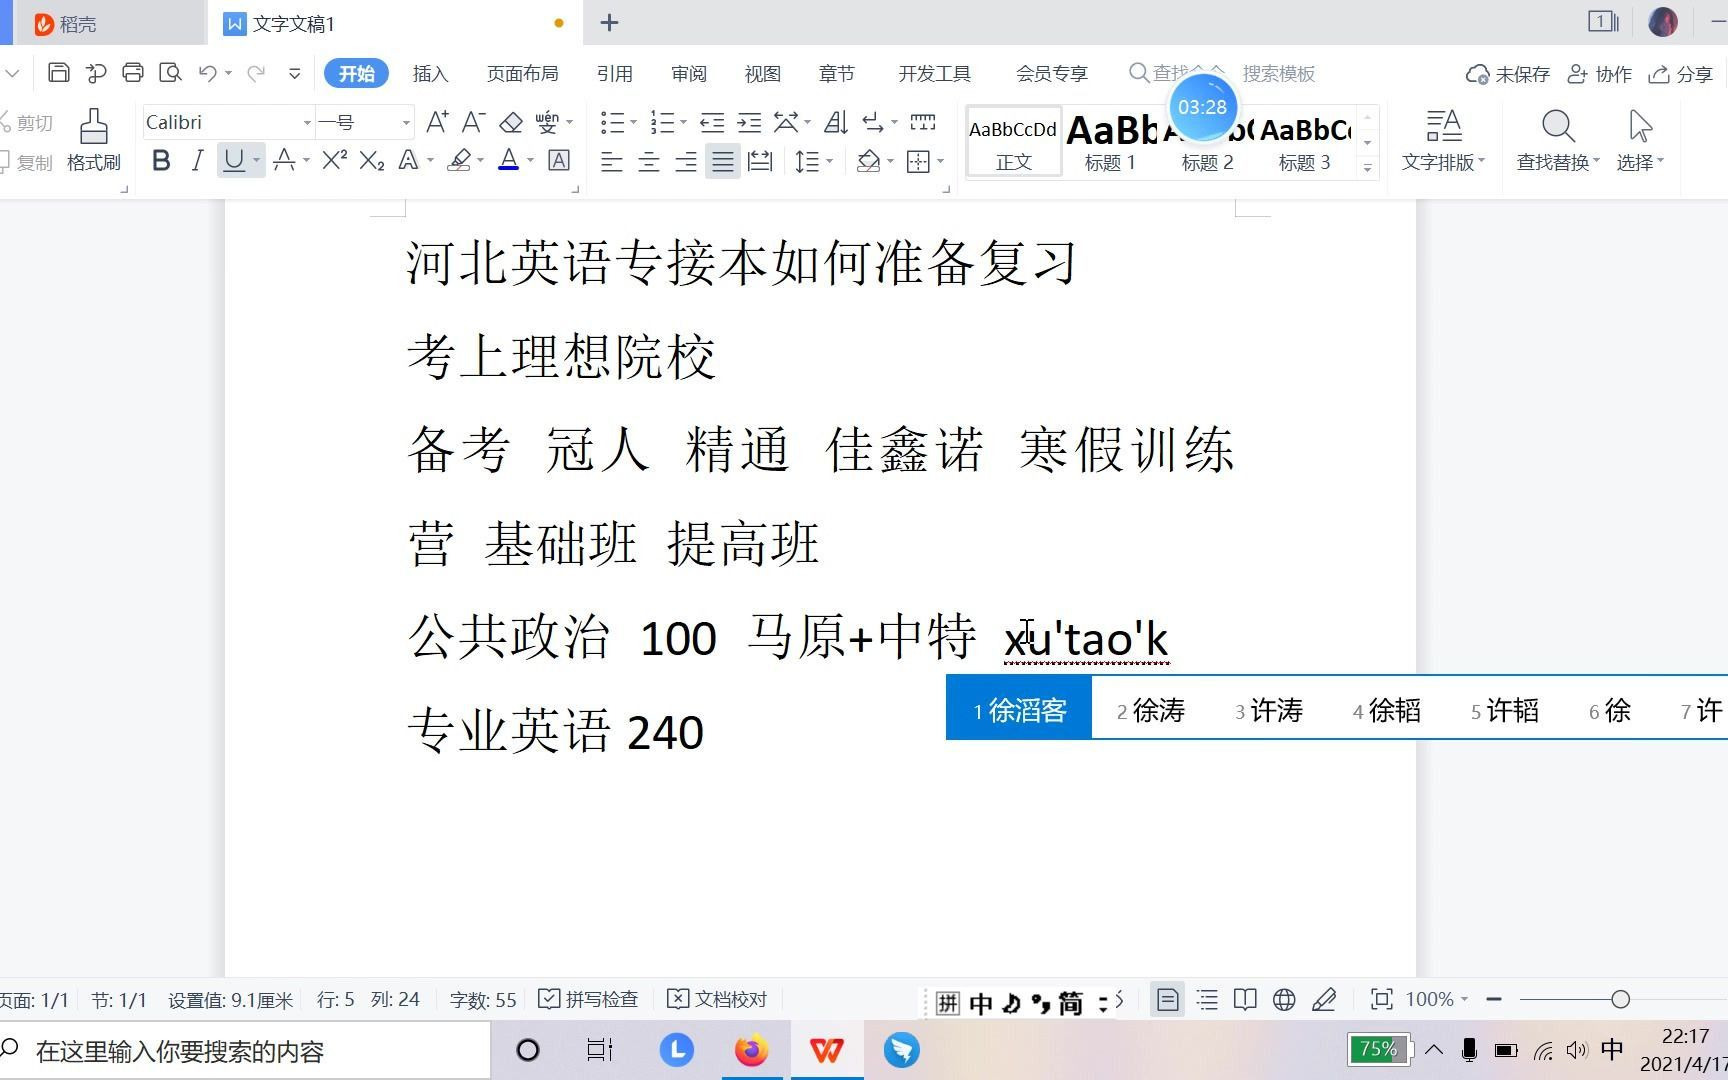Image resolution: width=1728 pixels, height=1080 pixels.
Task: Open the print icon in quick access toolbar
Action: click(132, 73)
